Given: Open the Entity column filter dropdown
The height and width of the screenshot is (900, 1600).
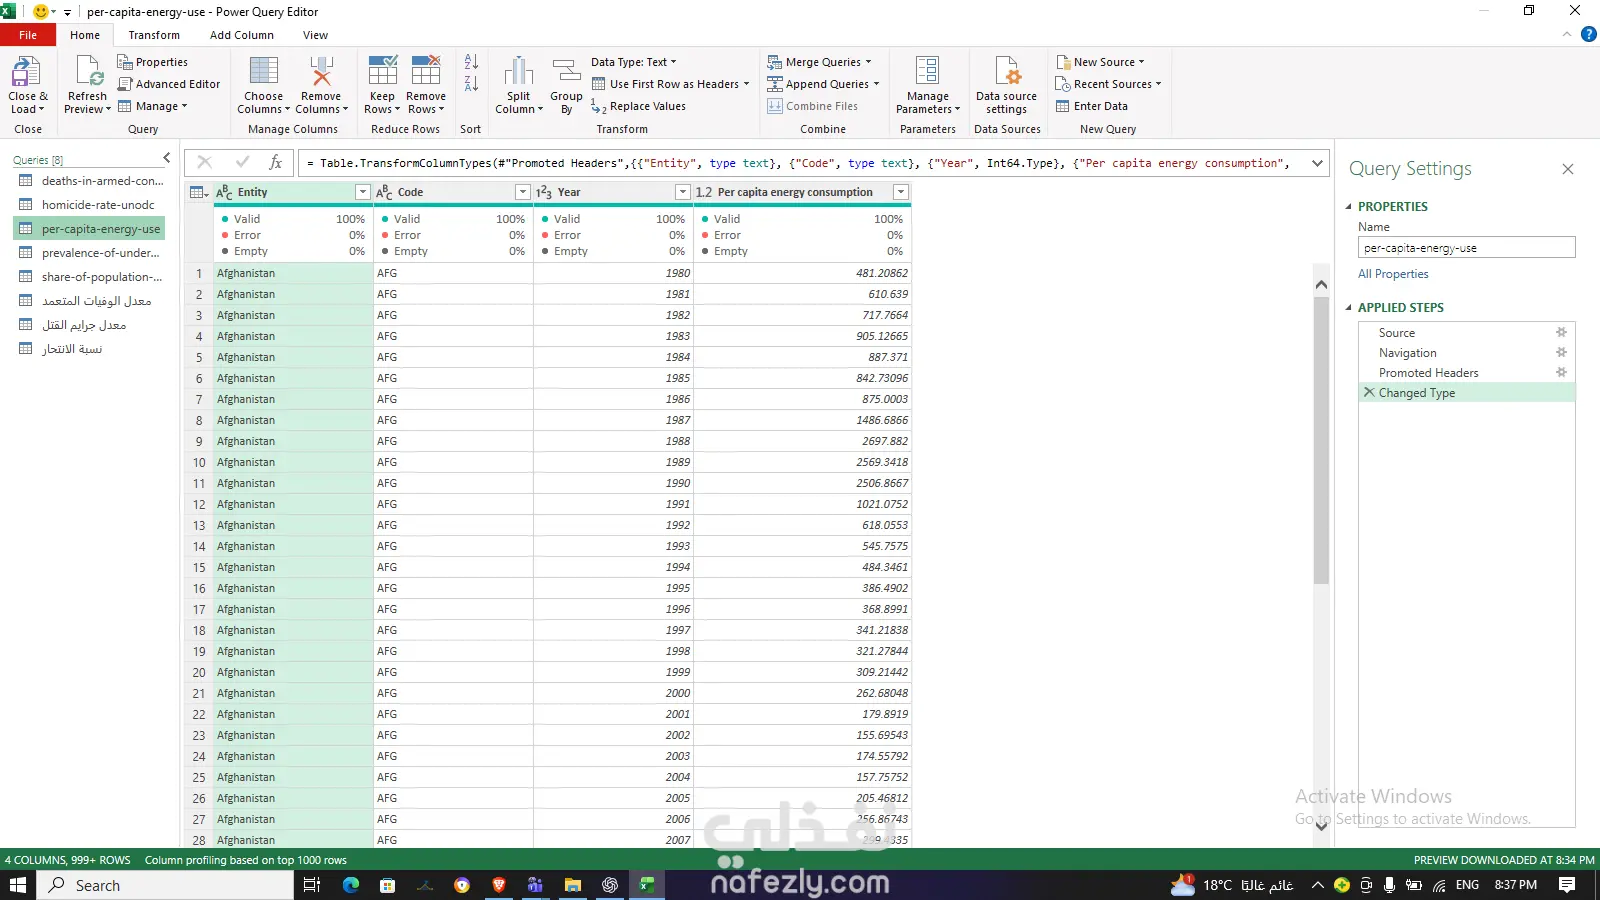Looking at the screenshot, I should [x=362, y=192].
